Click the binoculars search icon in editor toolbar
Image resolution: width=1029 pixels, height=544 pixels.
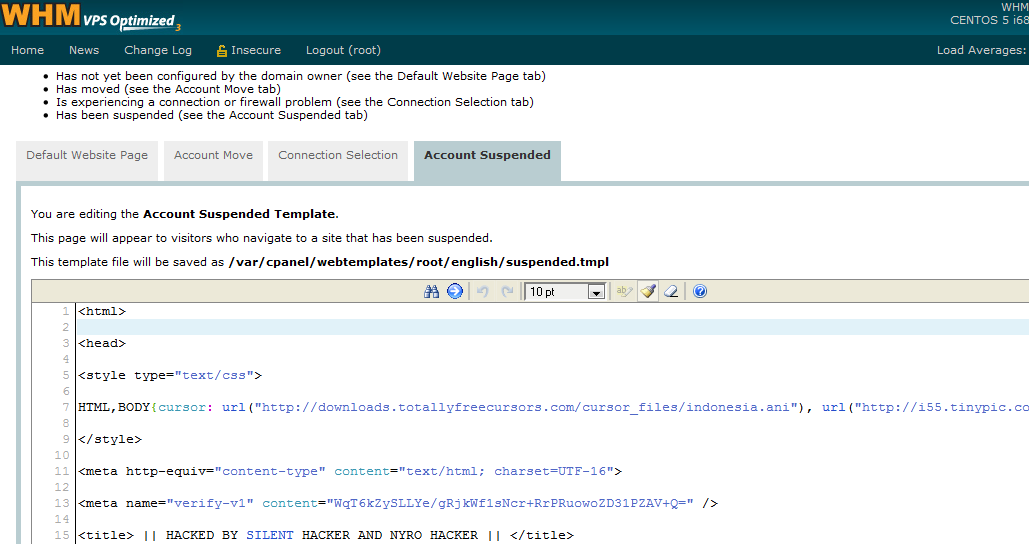coord(431,291)
